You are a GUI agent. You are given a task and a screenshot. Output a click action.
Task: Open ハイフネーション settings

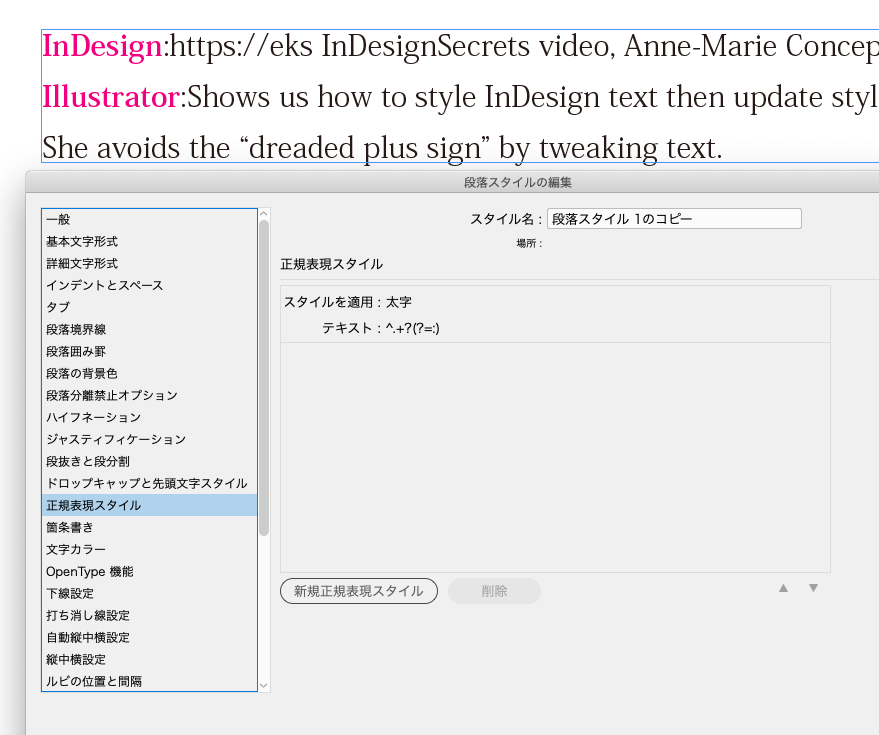(149, 417)
